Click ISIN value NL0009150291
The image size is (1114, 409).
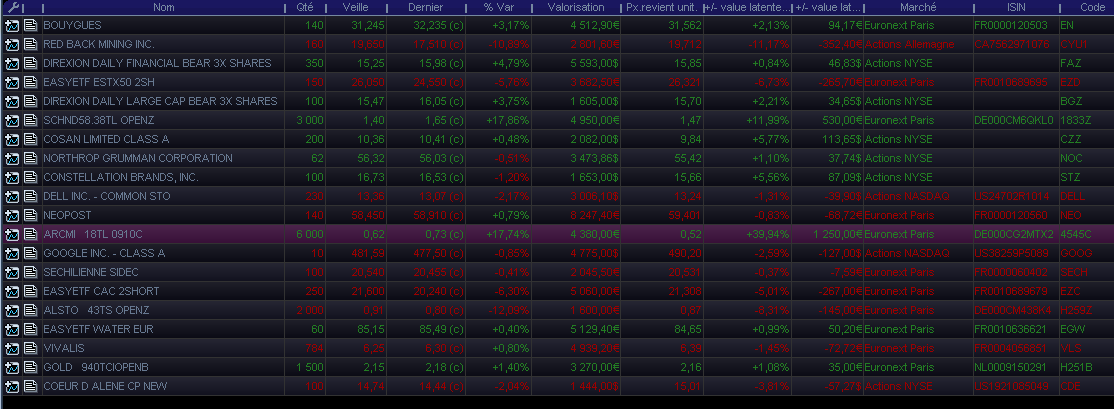point(1011,367)
